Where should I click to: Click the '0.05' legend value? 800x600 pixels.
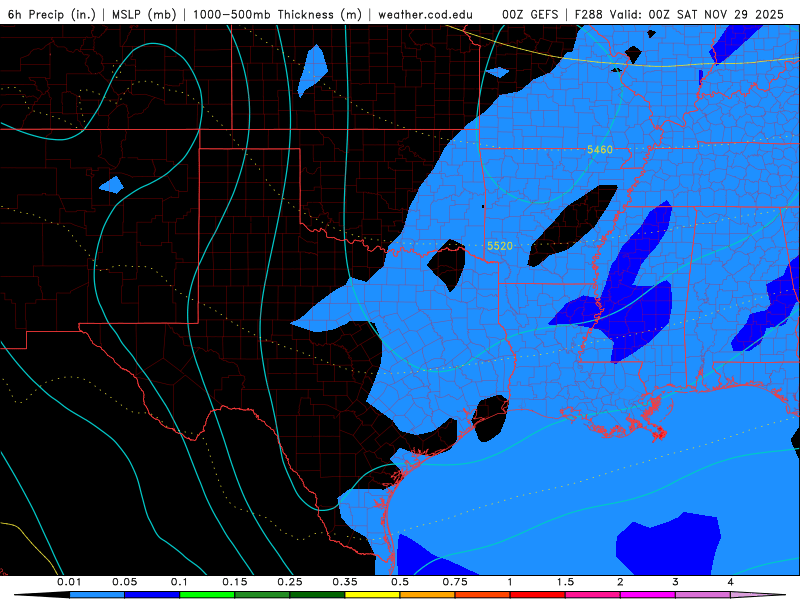(124, 582)
